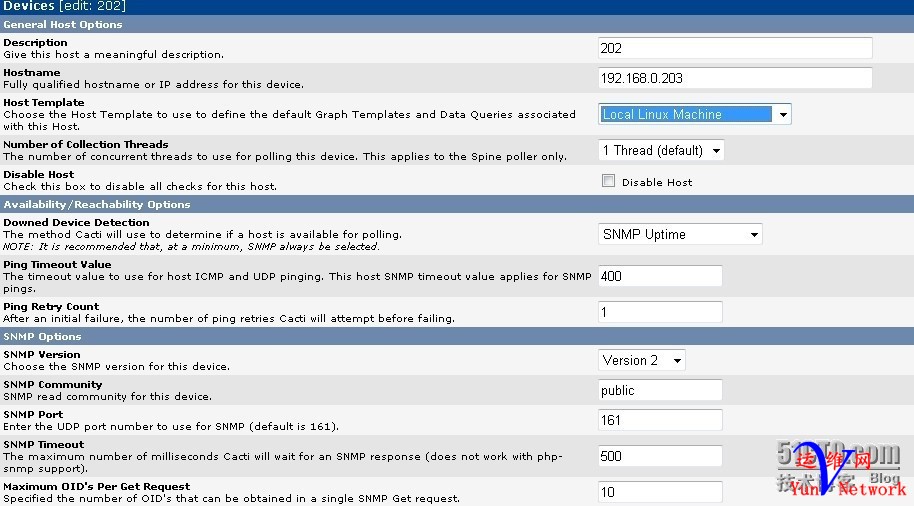Open the Host Template dropdown
The image size is (914, 506).
point(695,114)
